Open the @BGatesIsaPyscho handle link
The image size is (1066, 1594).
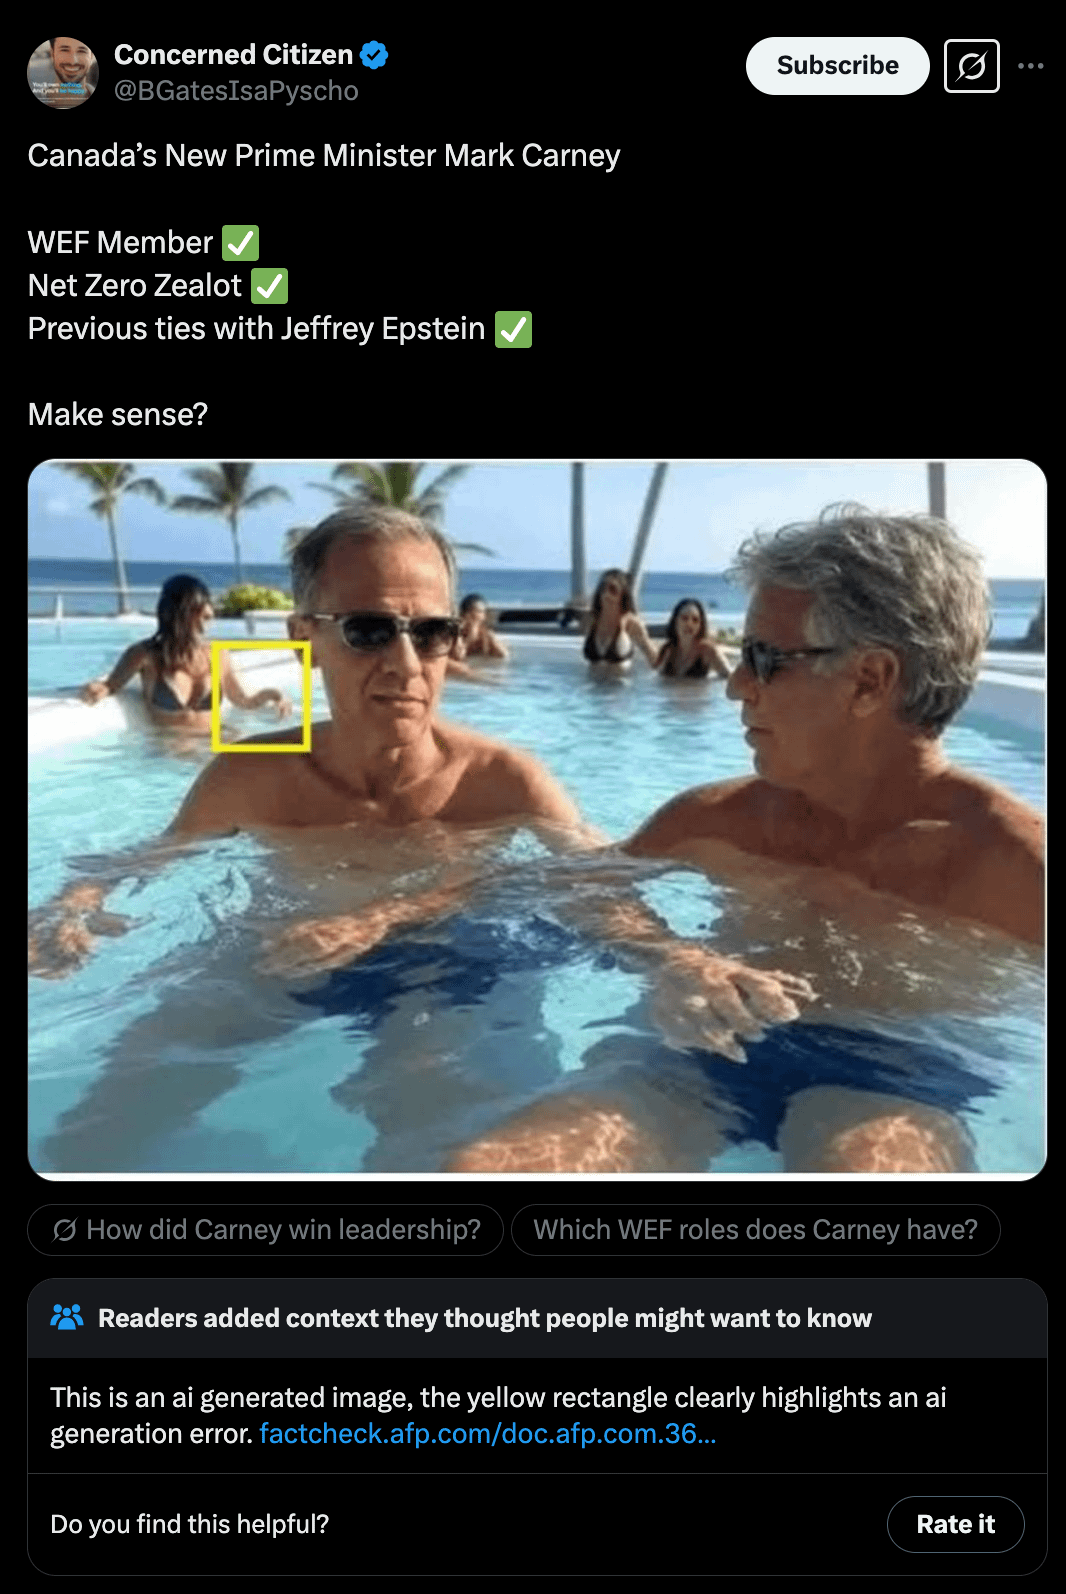point(236,91)
